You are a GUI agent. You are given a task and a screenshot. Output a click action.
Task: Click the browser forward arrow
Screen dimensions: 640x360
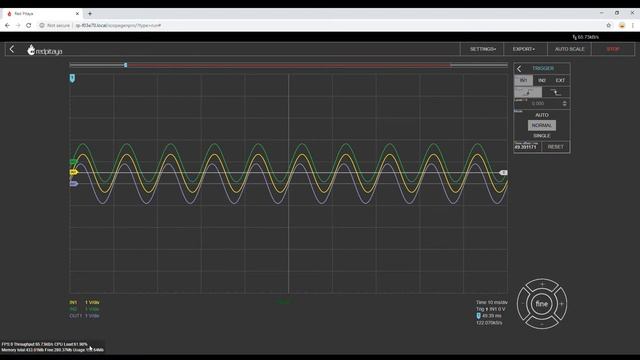pyautogui.click(x=18, y=25)
